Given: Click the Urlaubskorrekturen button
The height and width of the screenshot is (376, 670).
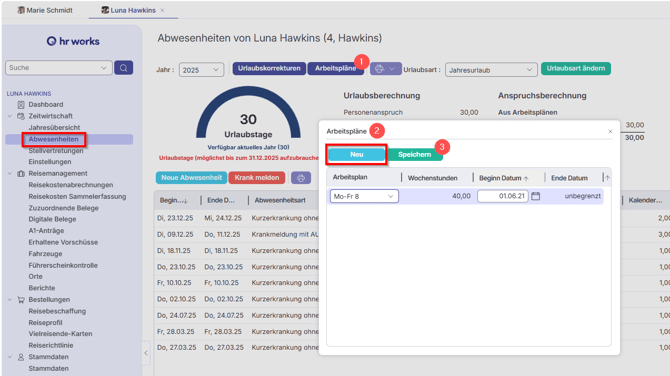Looking at the screenshot, I should [269, 68].
